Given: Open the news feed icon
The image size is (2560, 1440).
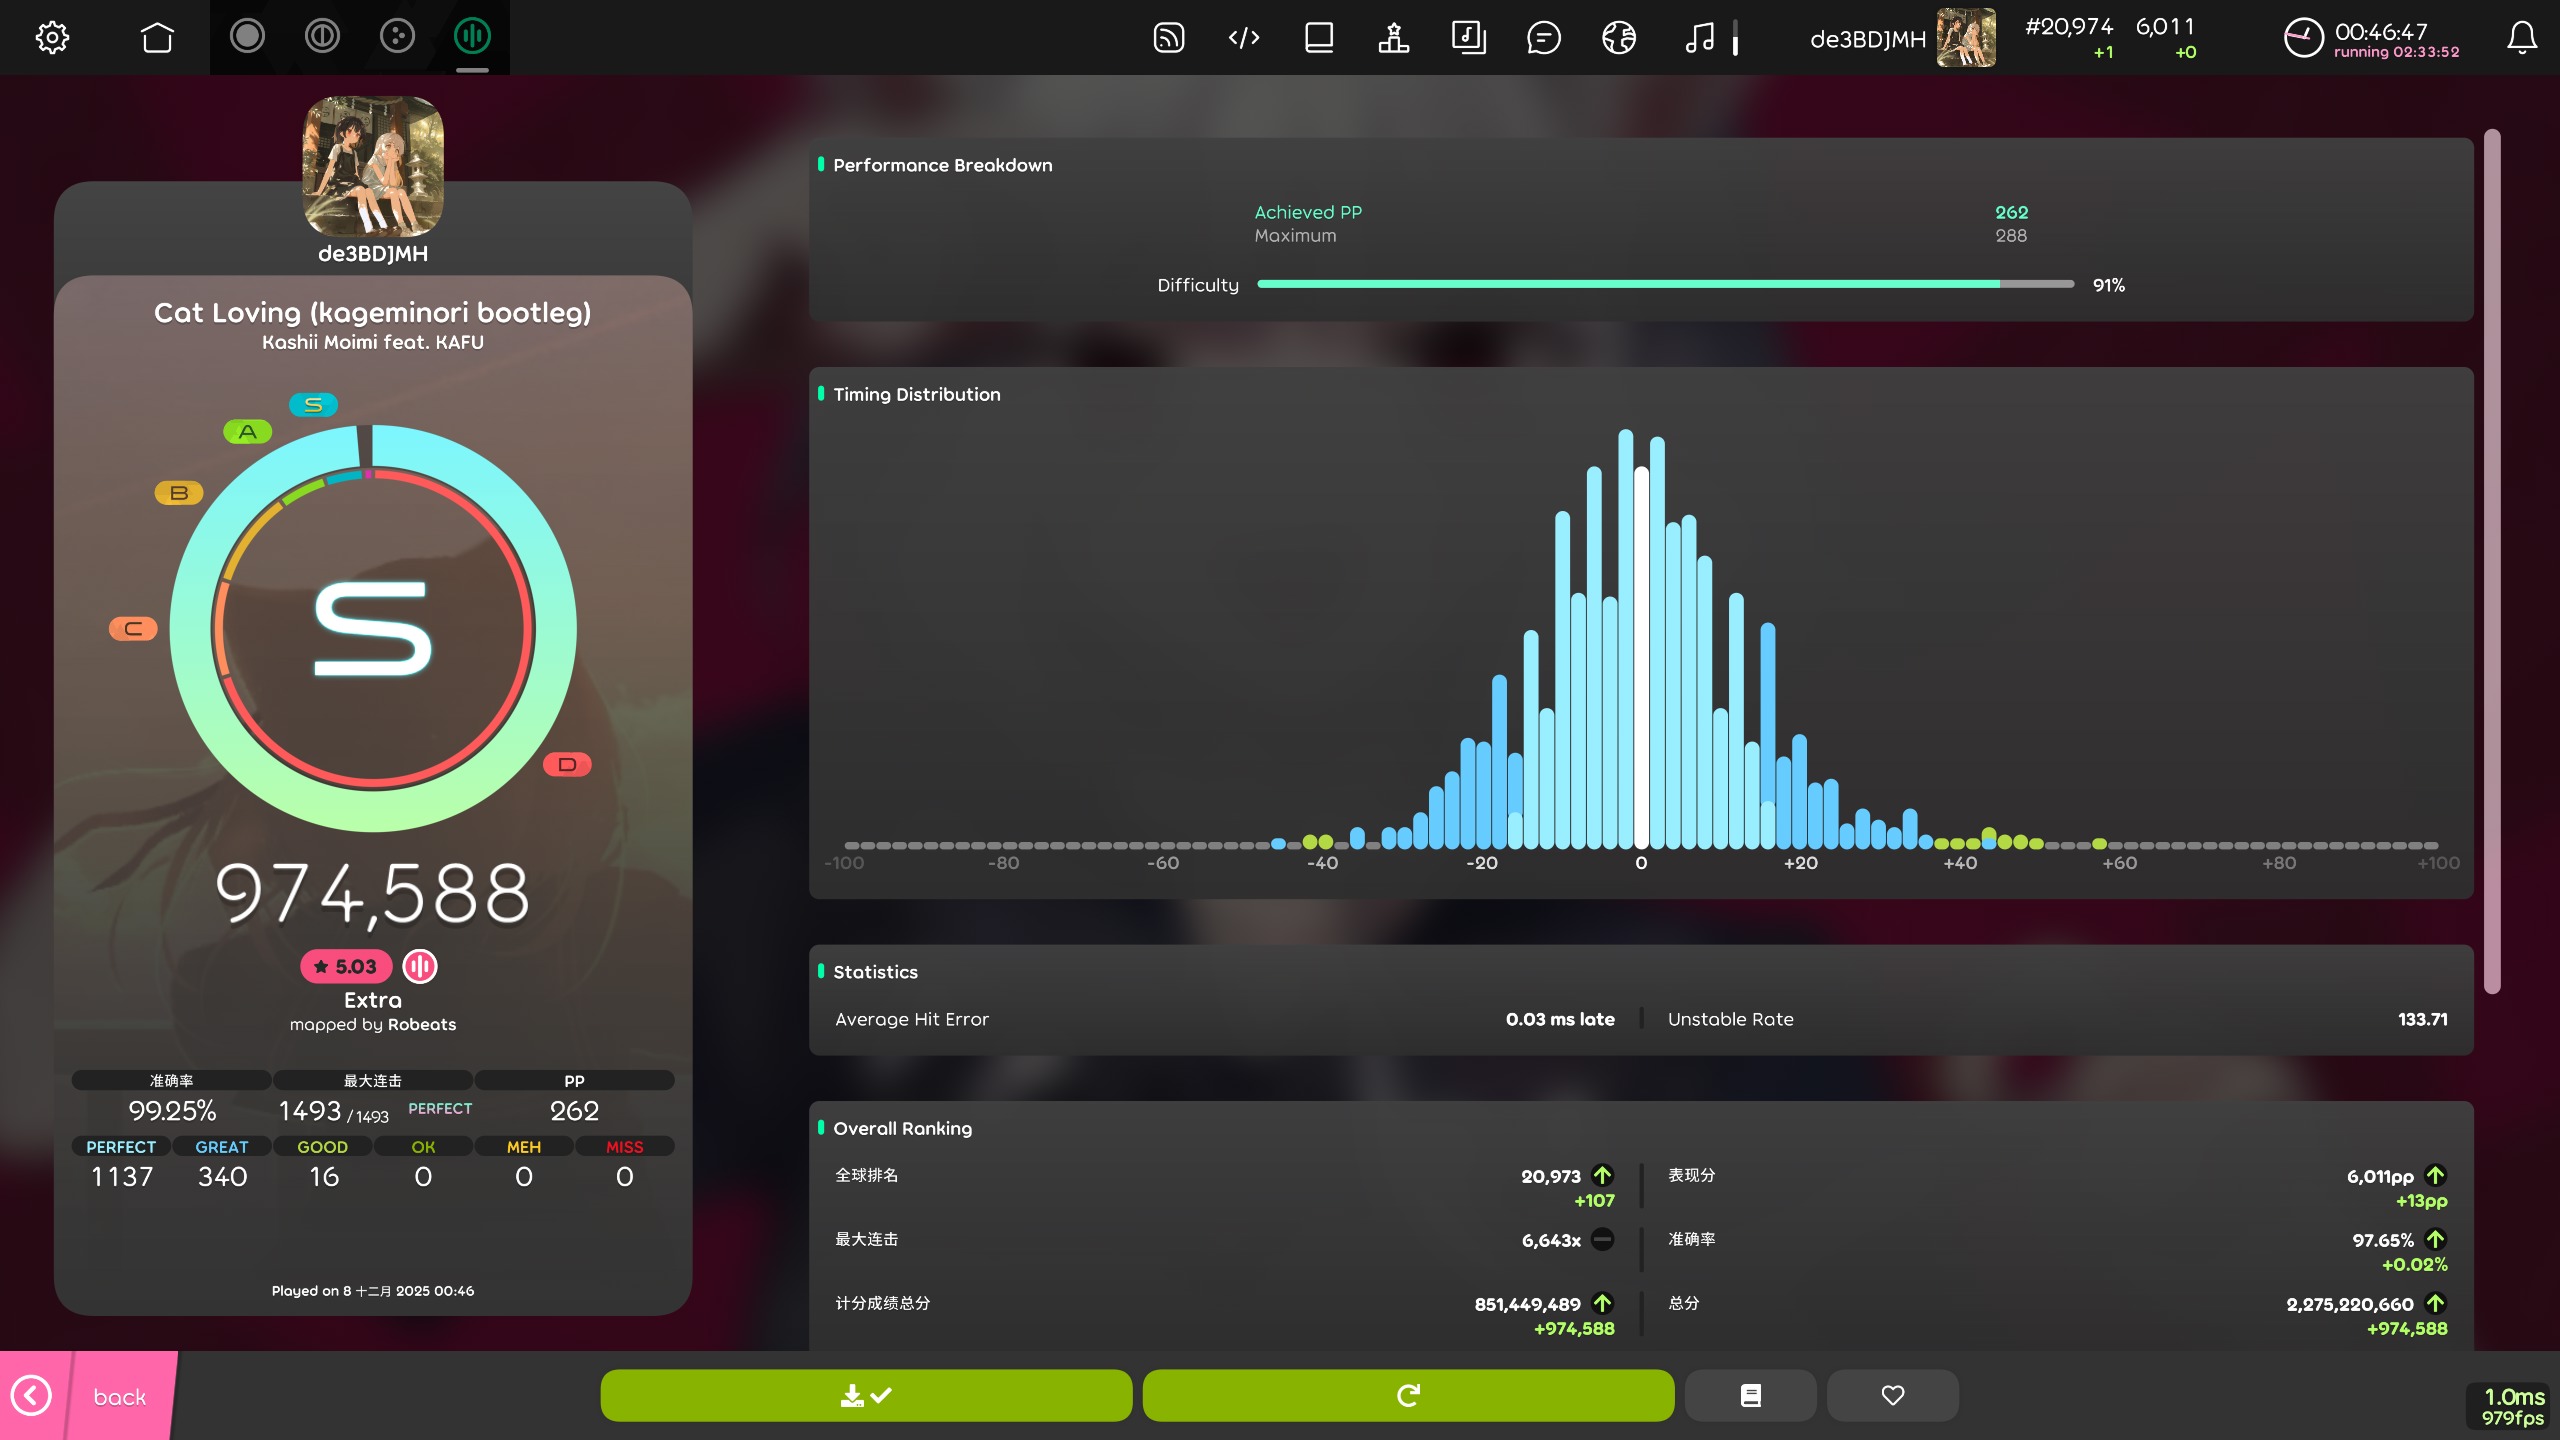Looking at the screenshot, I should [x=1168, y=38].
